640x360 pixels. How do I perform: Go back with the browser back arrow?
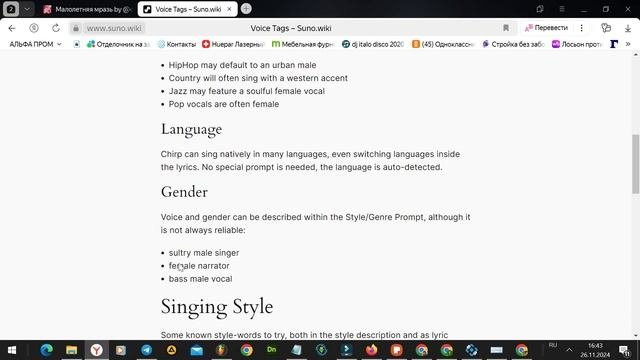coord(12,28)
